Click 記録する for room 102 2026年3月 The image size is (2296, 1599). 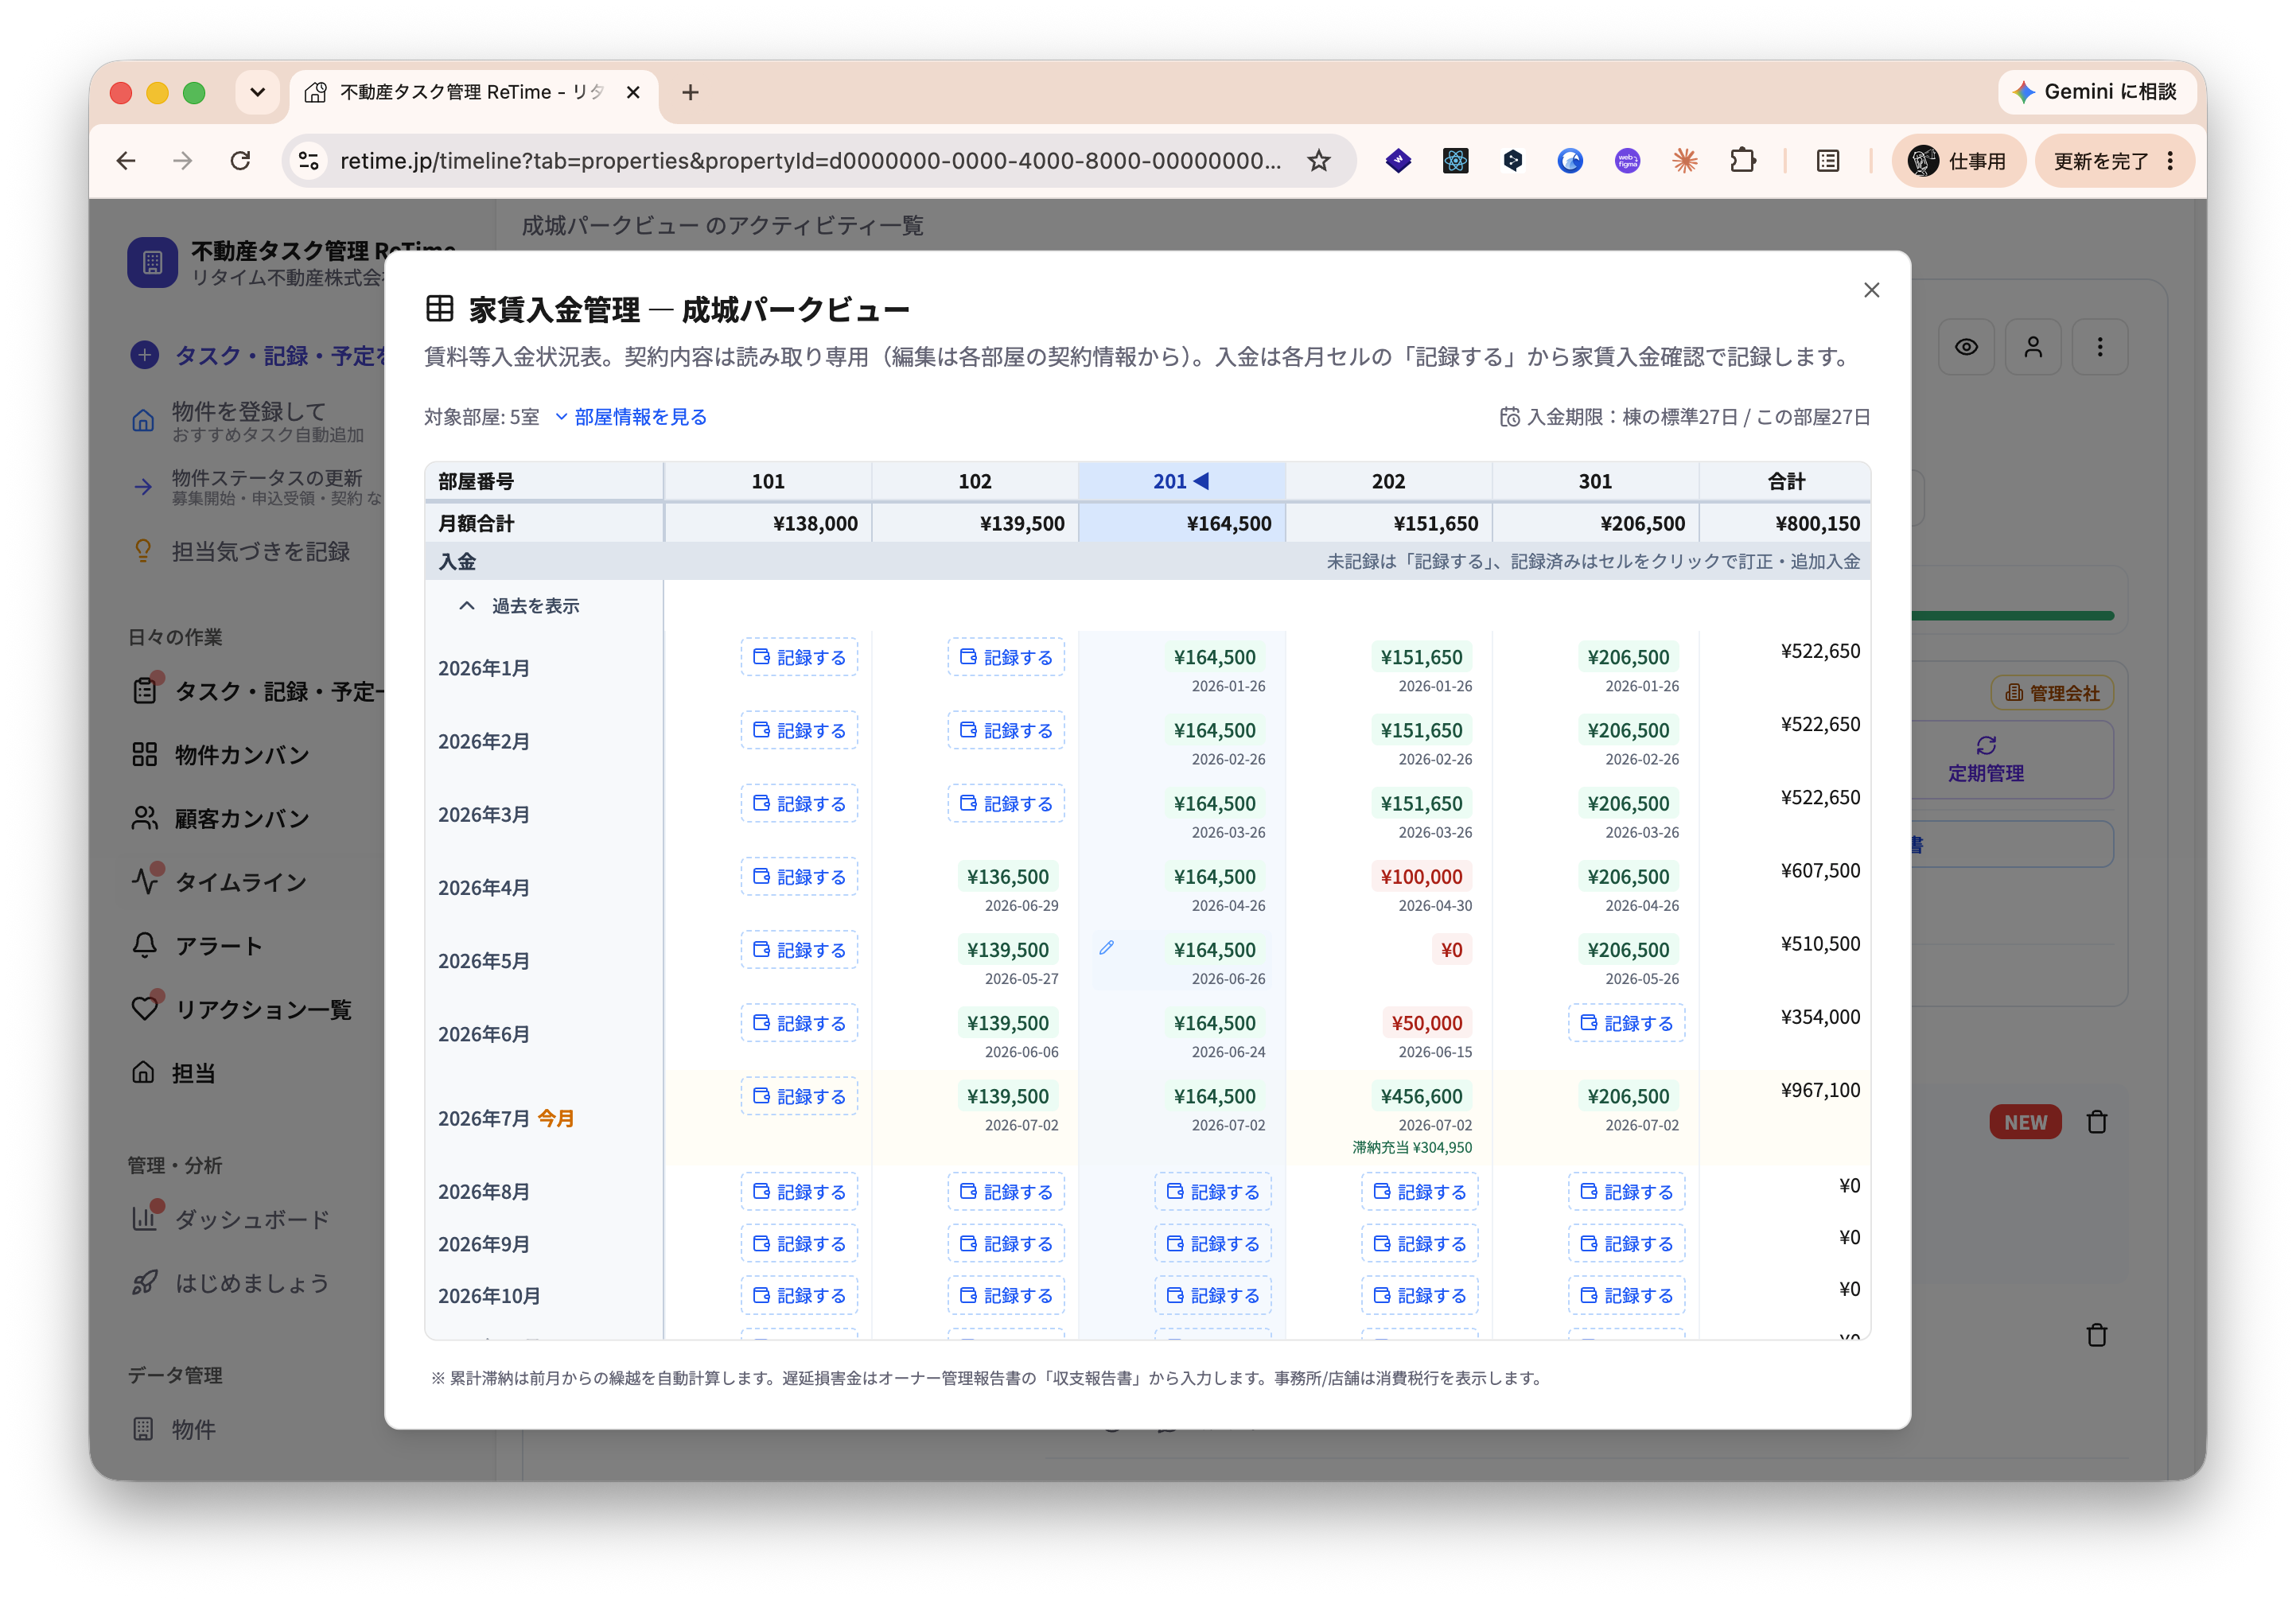[1006, 803]
